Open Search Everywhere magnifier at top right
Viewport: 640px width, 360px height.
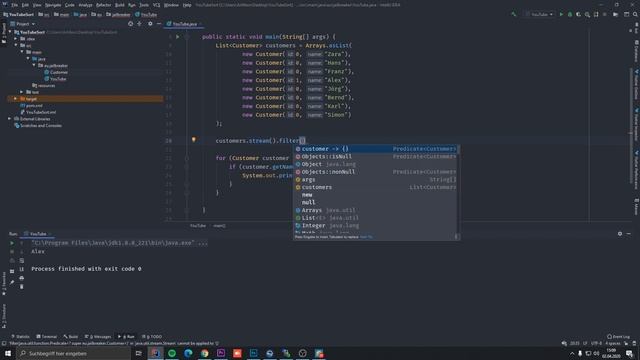point(635,14)
